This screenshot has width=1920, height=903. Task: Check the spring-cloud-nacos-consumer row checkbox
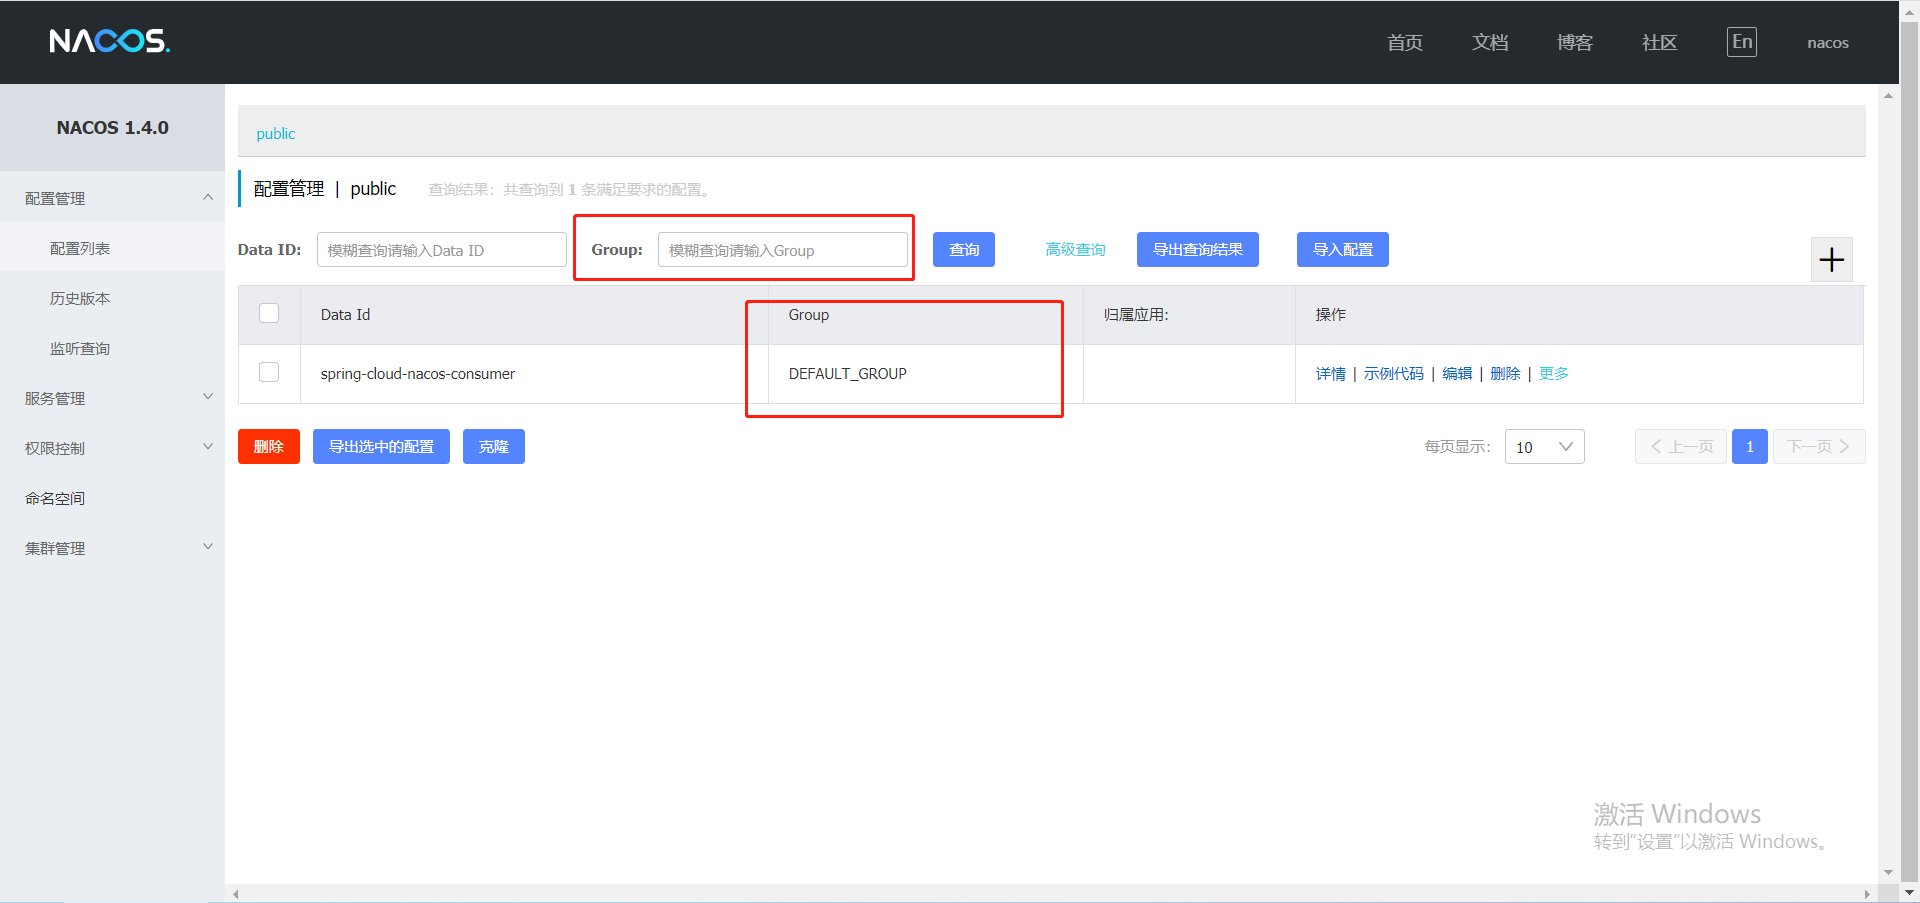[x=269, y=372]
